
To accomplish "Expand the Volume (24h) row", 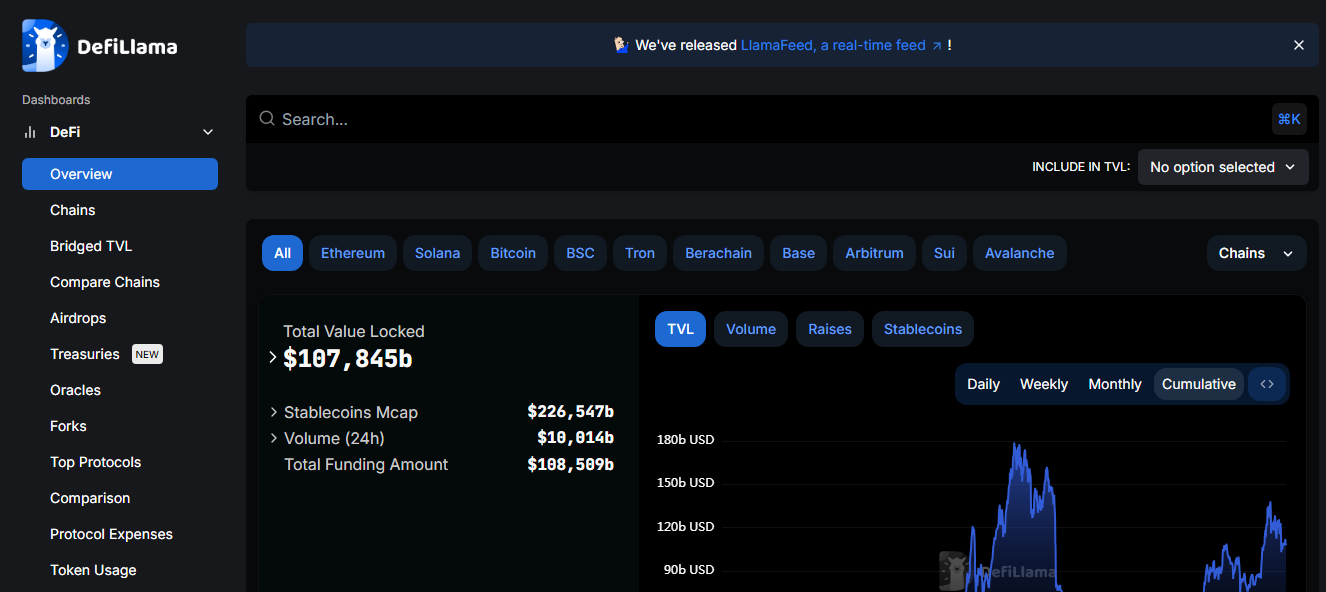I will pos(274,438).
